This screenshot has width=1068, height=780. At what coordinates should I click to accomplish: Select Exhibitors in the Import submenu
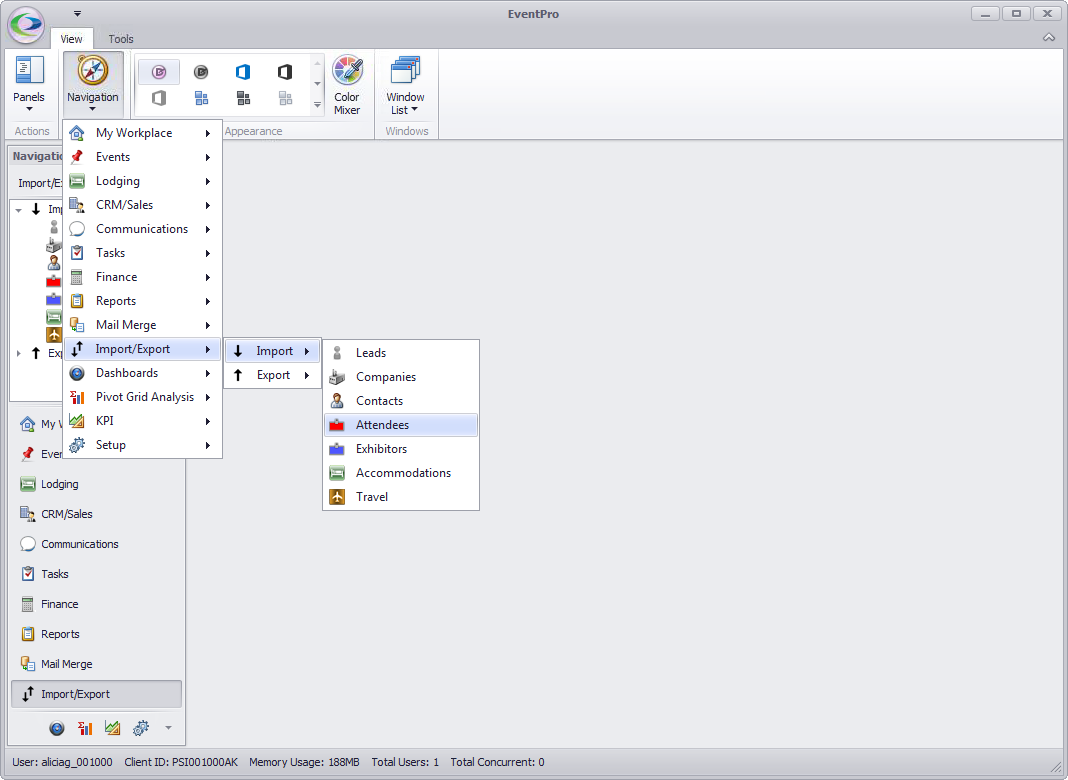(401, 448)
